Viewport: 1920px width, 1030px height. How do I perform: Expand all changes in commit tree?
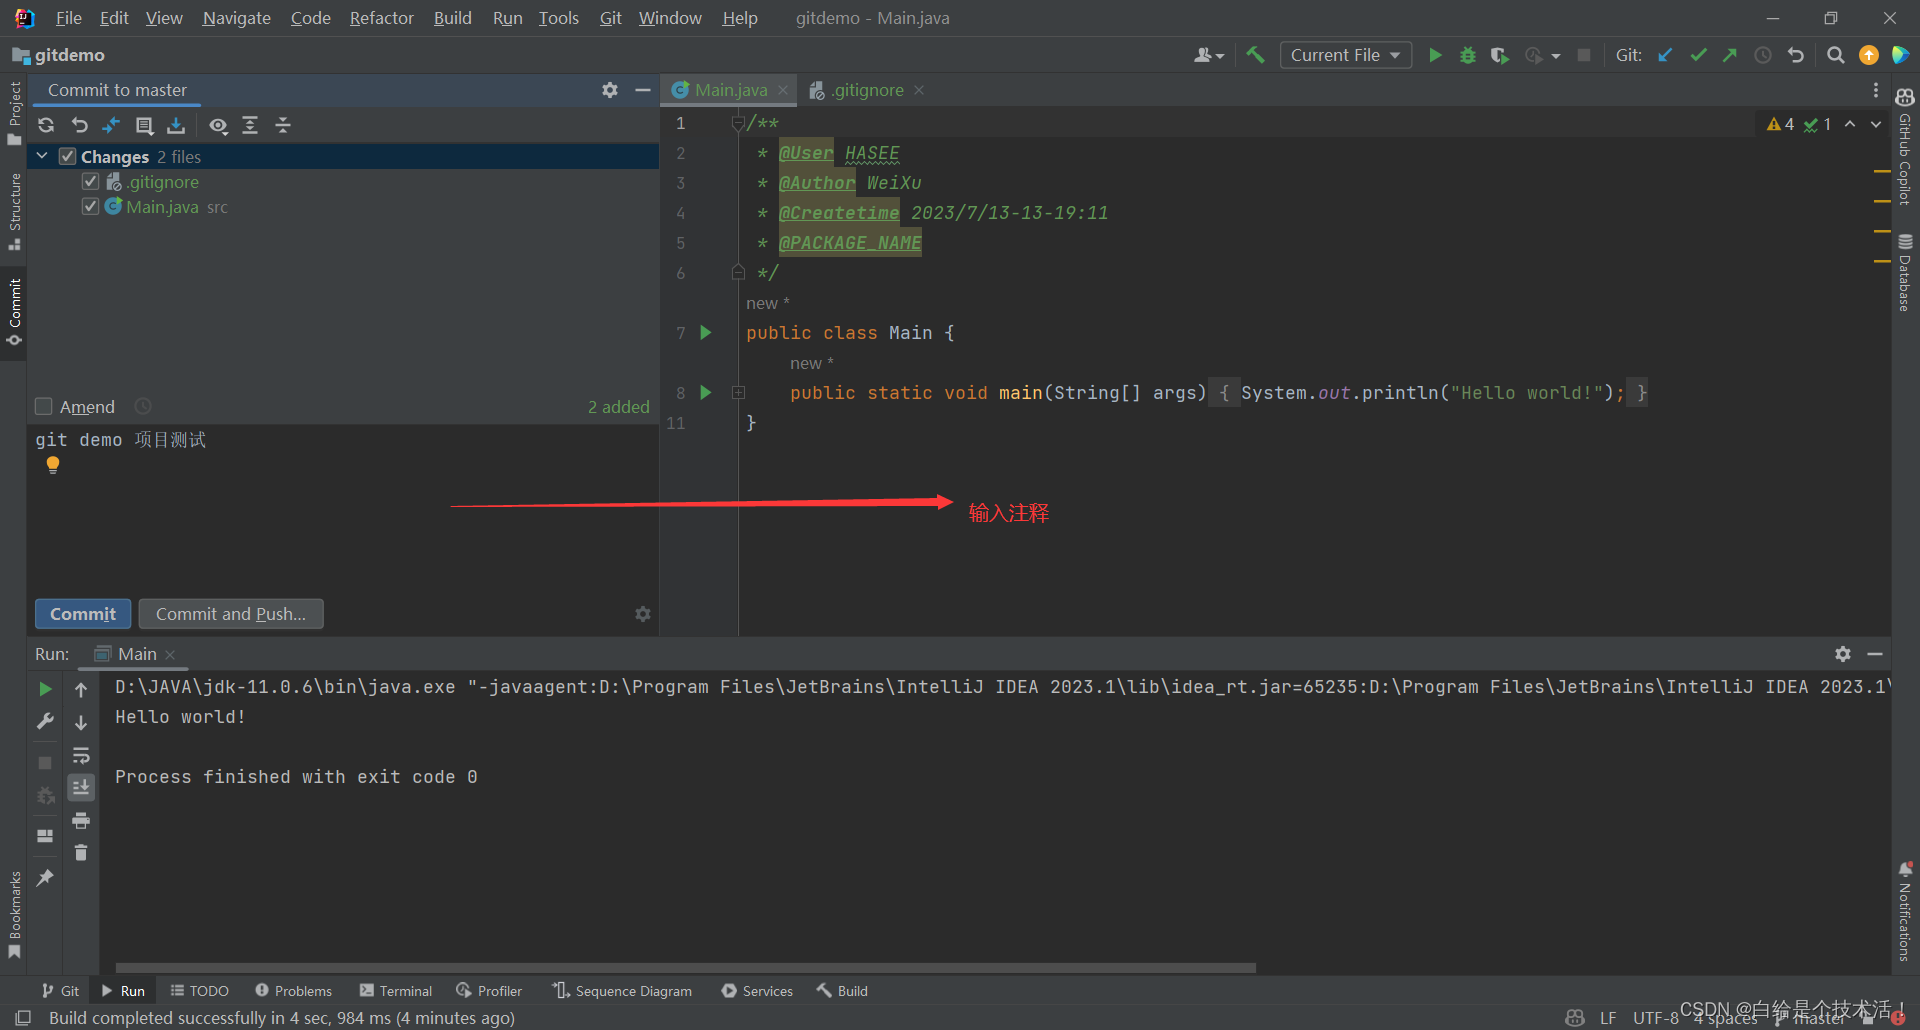pos(250,125)
